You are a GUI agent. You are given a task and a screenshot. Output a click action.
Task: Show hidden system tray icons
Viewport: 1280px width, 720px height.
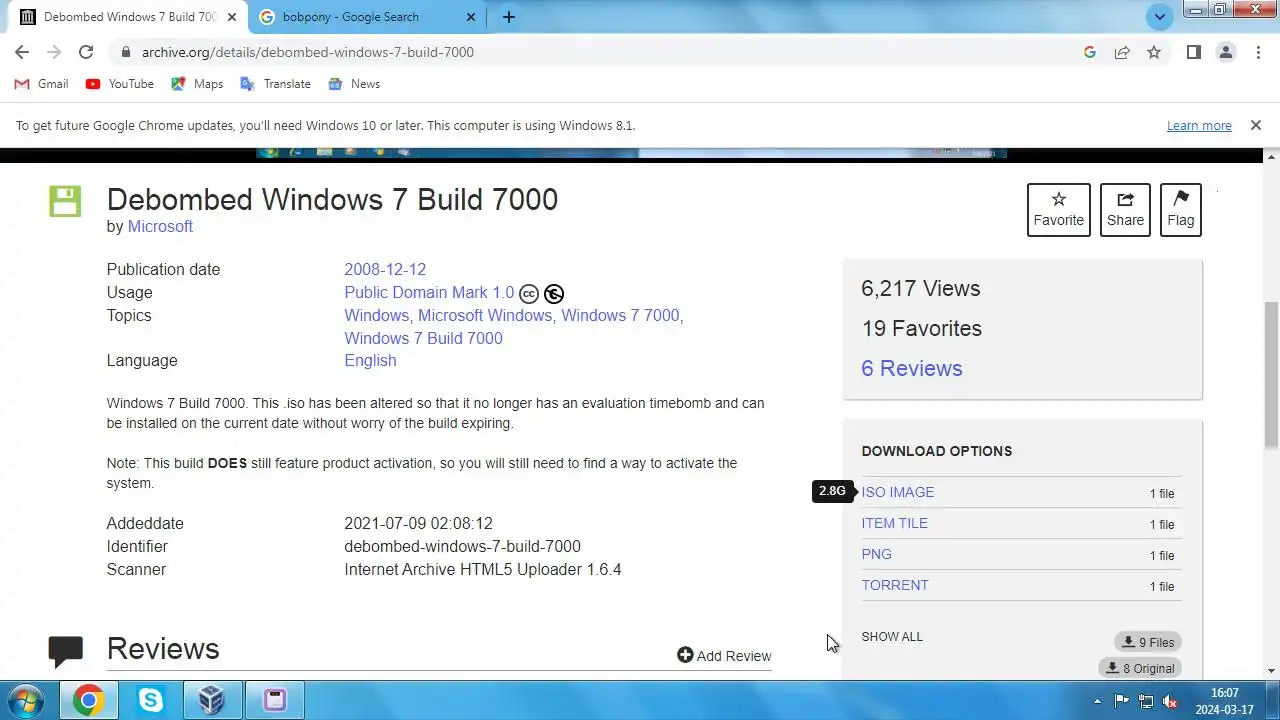[x=1097, y=701]
